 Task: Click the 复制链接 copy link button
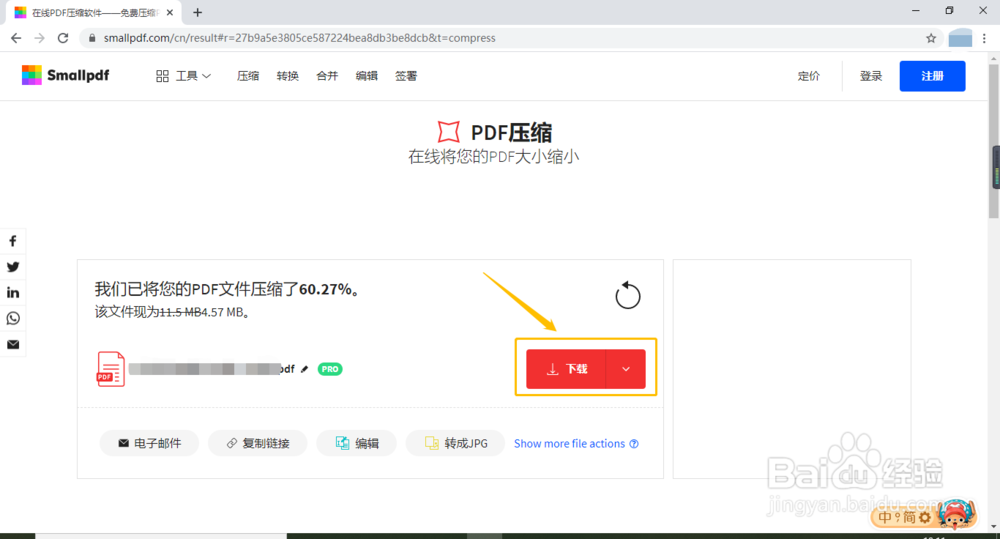tap(258, 443)
